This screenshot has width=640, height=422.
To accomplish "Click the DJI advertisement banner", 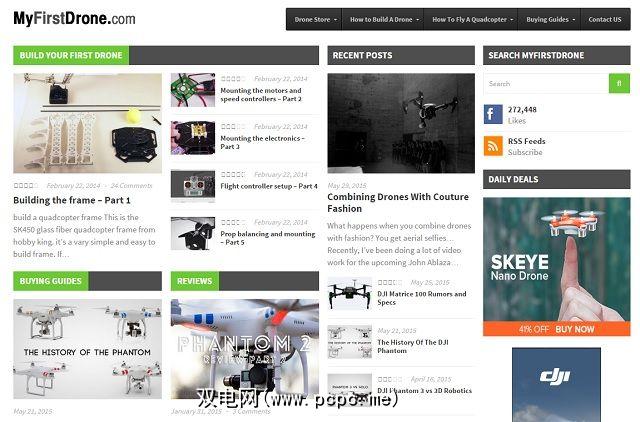I will 556,385.
